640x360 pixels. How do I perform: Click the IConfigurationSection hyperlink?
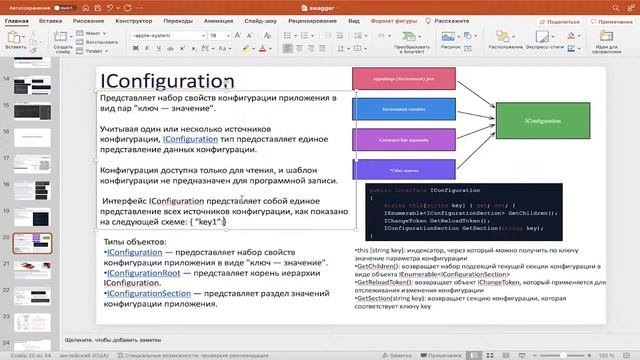coord(149,293)
